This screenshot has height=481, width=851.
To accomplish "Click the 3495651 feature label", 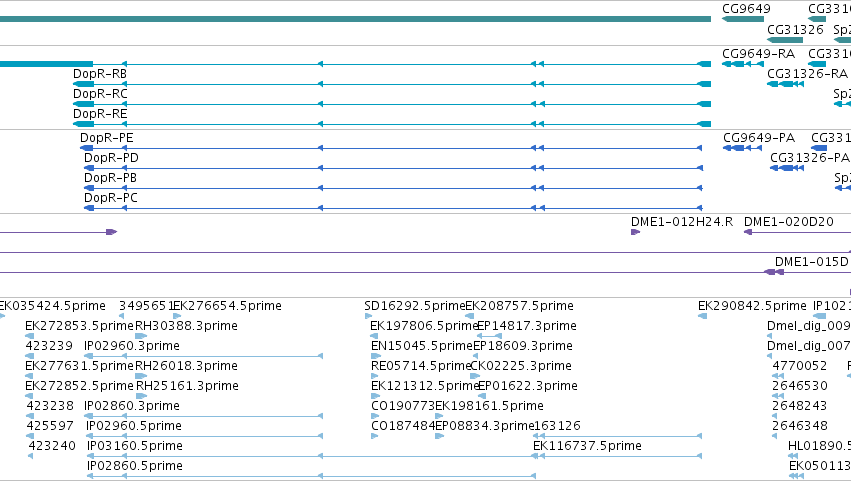I will point(146,306).
